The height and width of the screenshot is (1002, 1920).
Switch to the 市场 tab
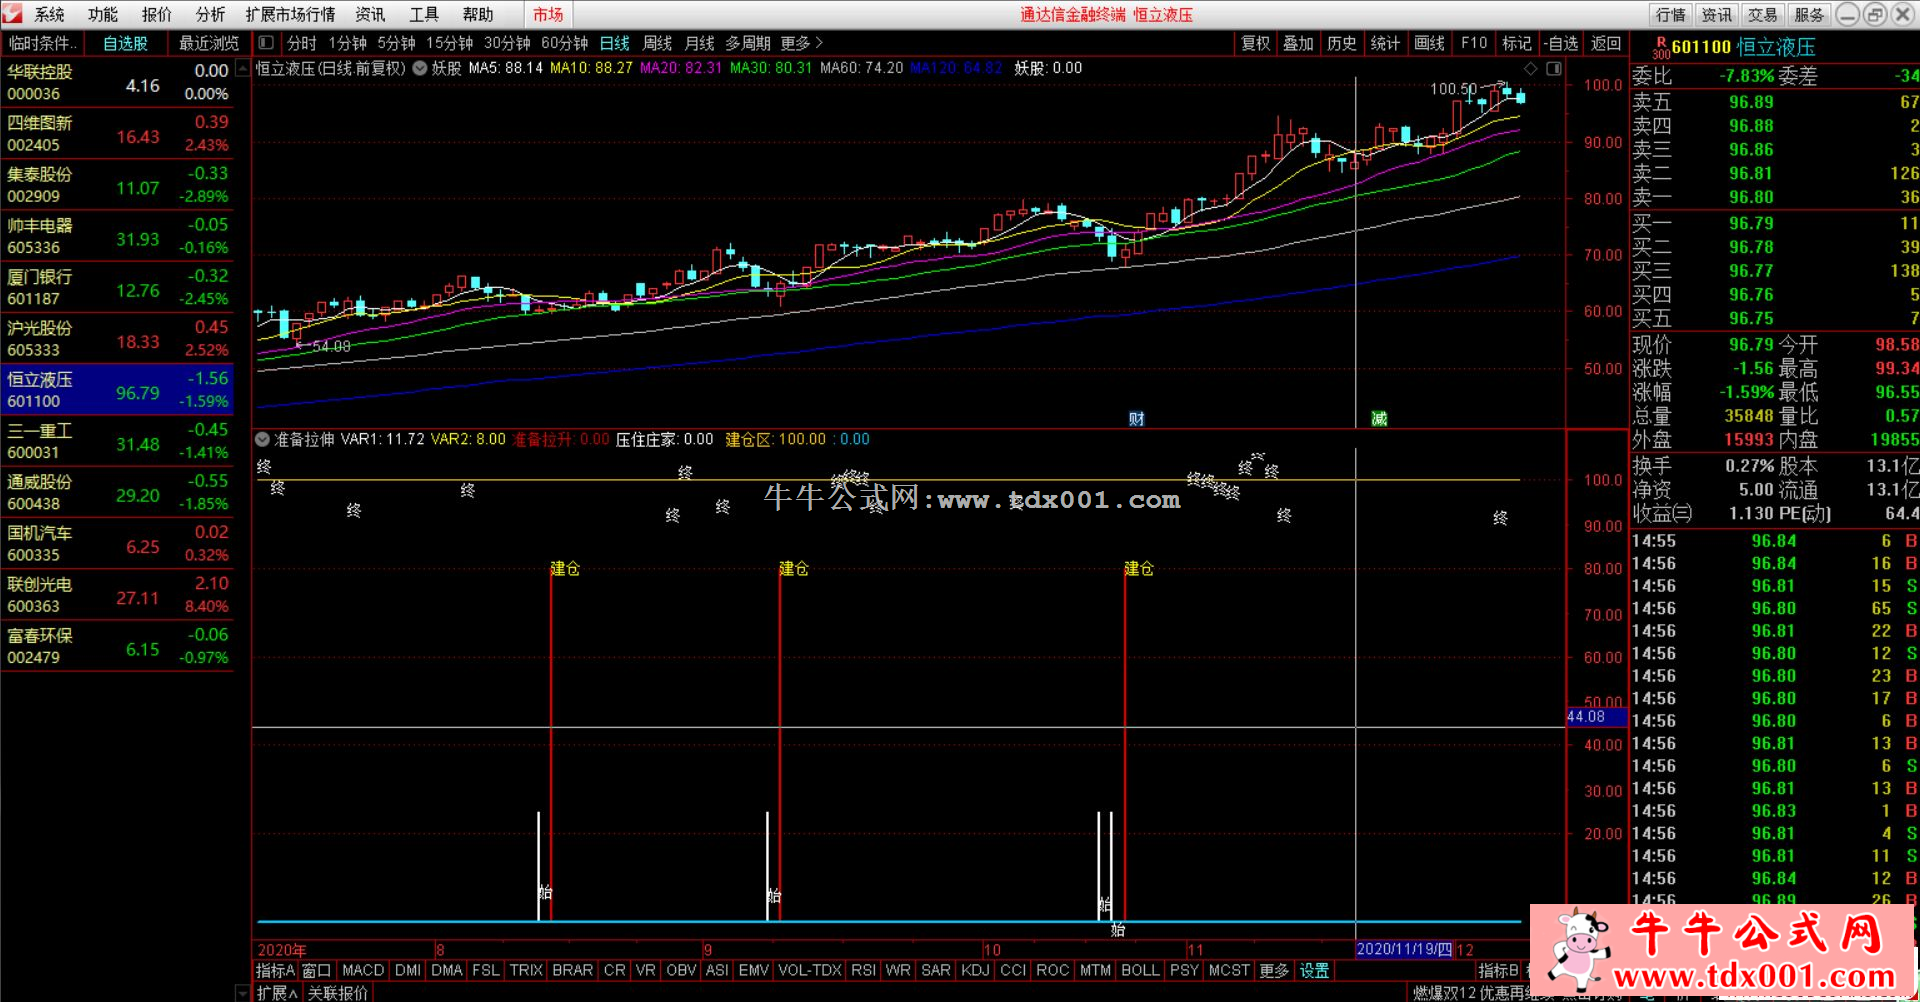point(548,14)
